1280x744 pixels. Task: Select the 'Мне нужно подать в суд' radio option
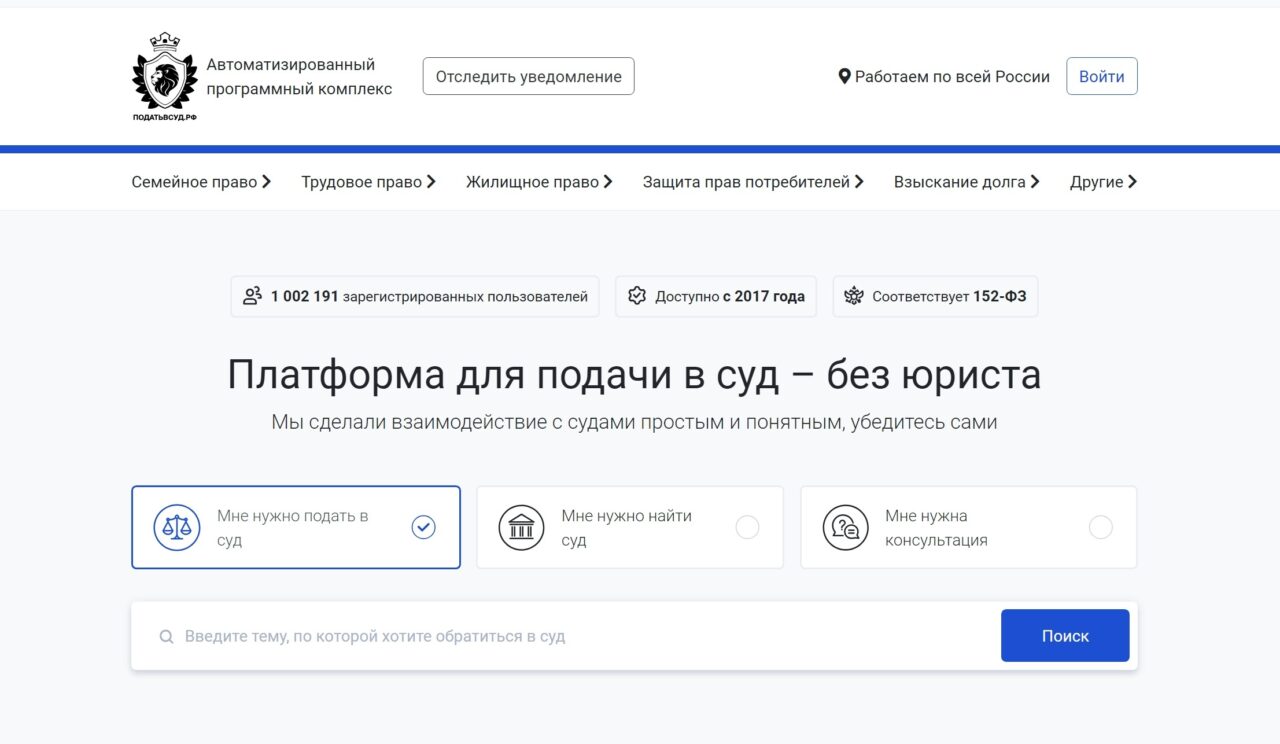423,525
